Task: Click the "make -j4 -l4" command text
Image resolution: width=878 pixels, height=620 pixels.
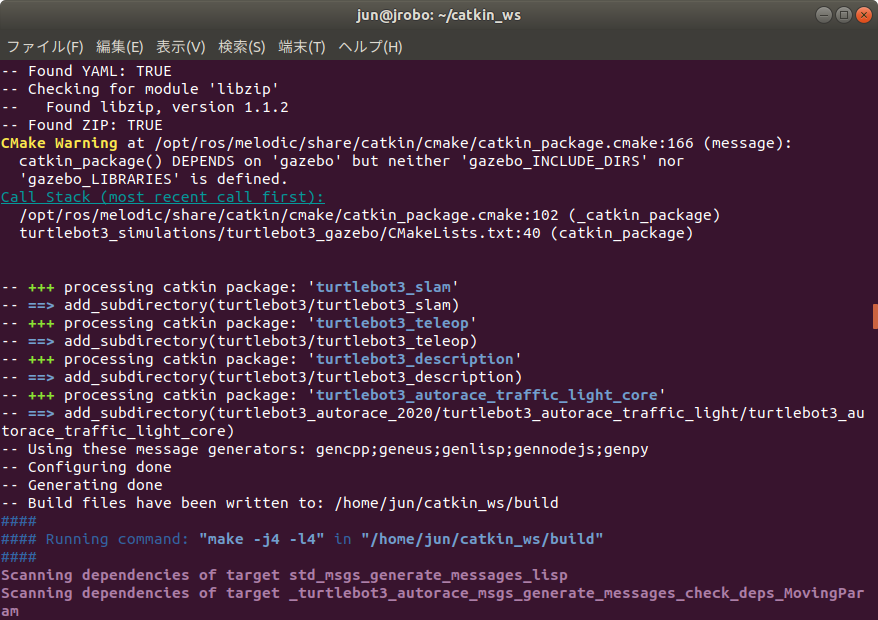Action: (261, 539)
